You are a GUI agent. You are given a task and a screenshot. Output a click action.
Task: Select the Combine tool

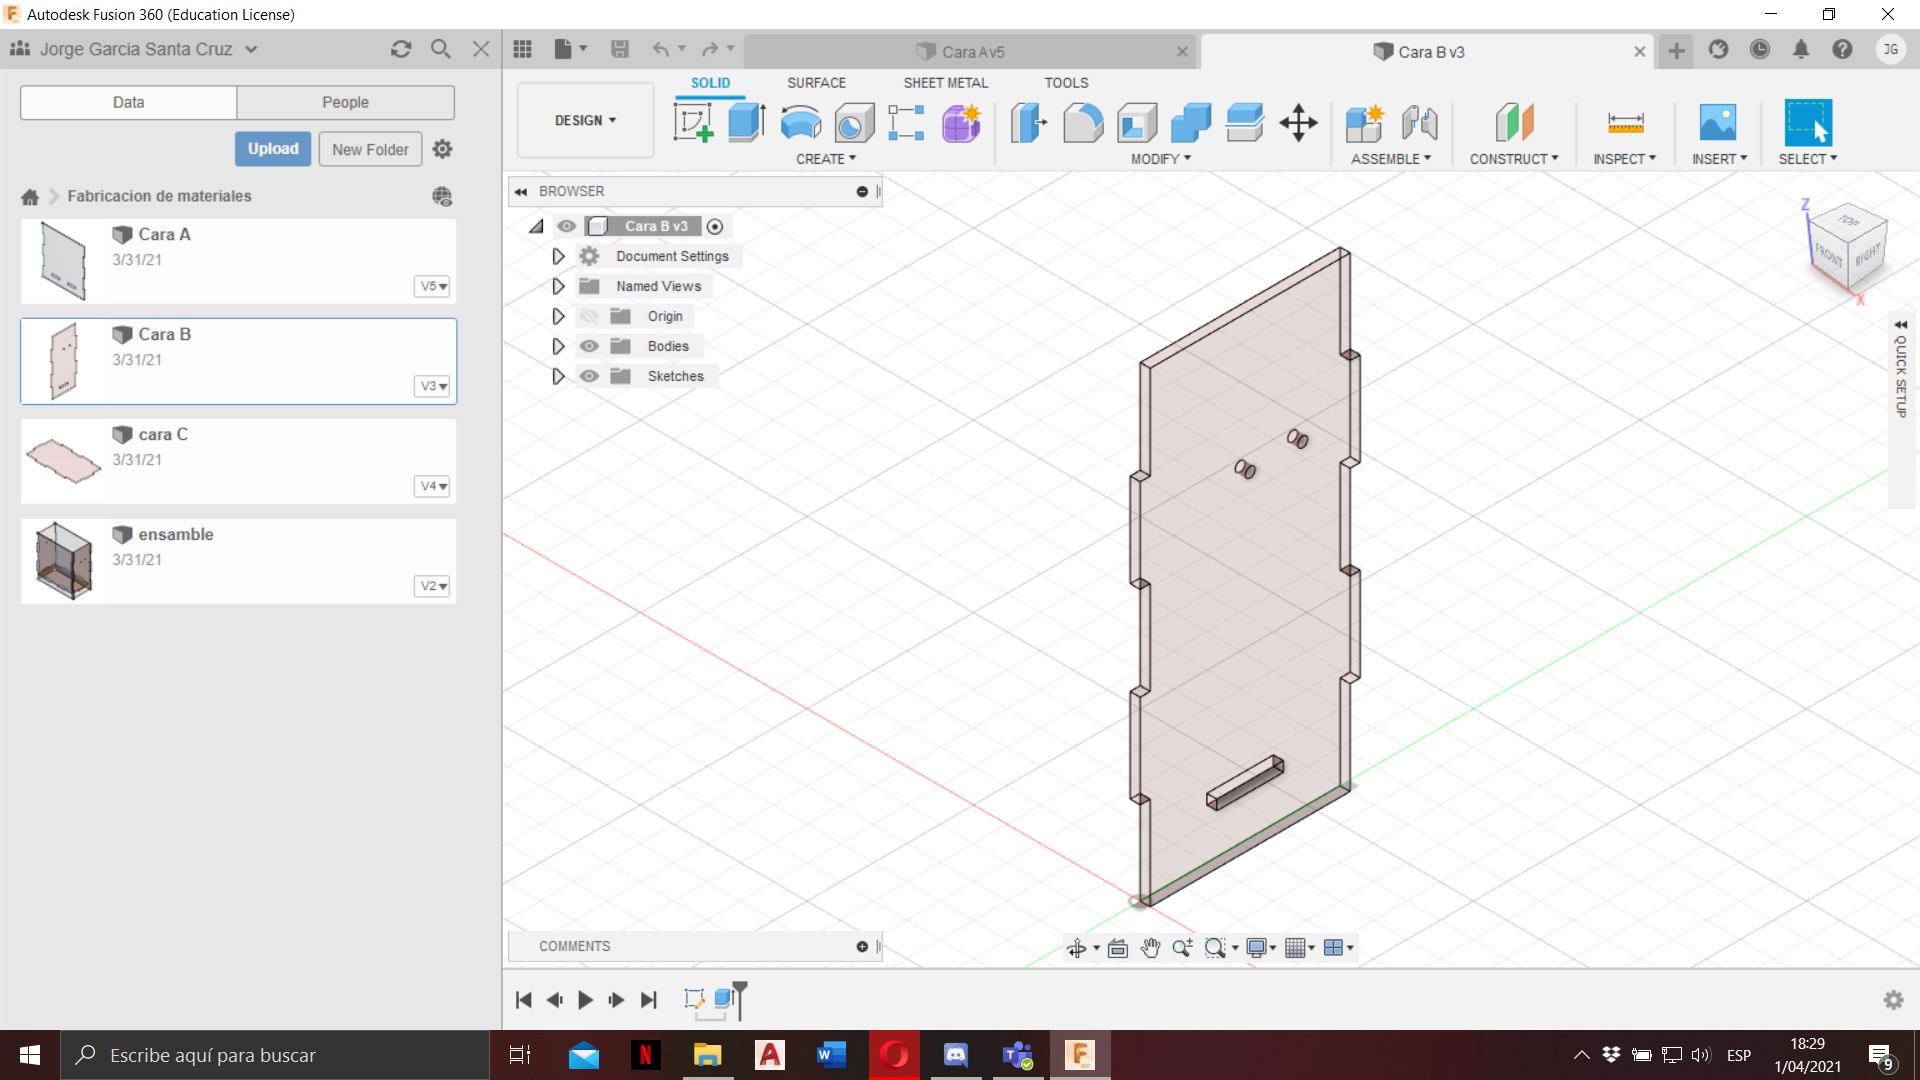click(x=1190, y=123)
